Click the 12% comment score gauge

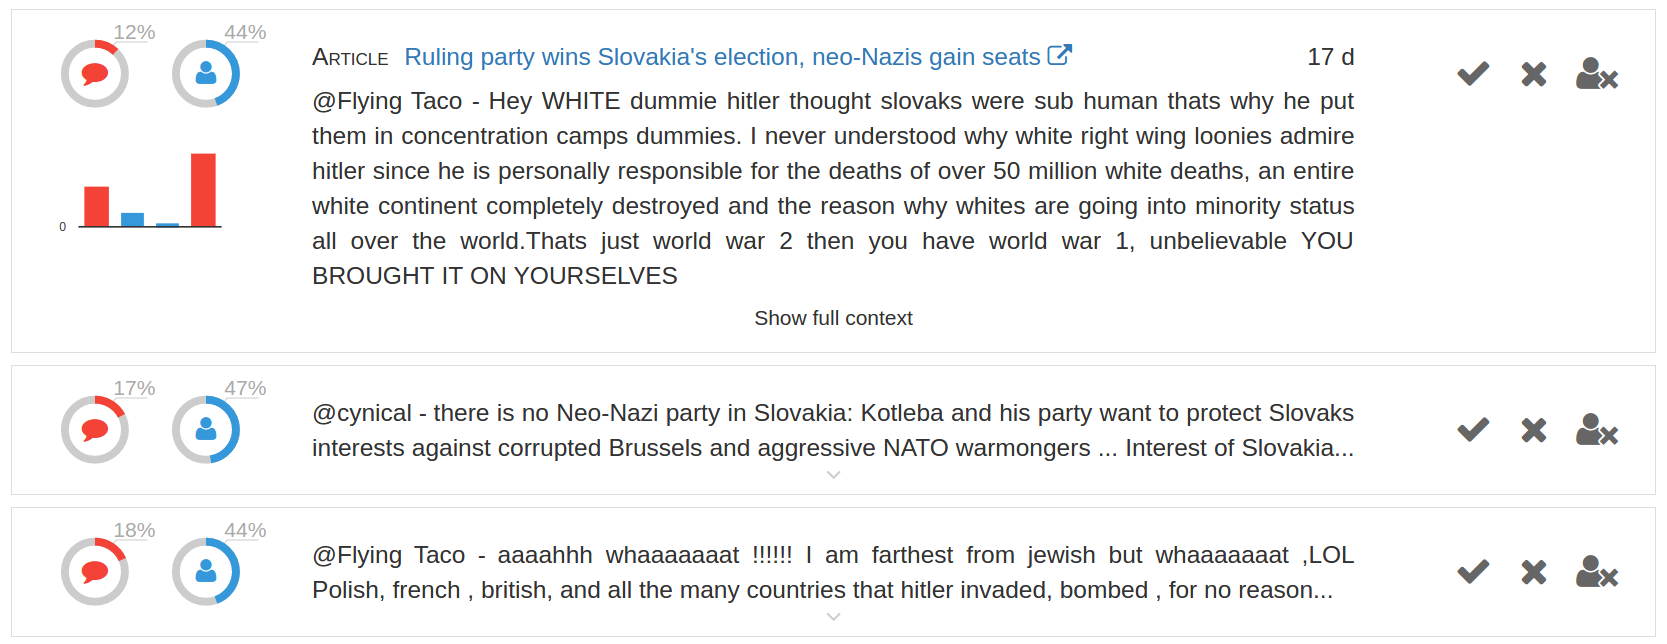point(95,74)
